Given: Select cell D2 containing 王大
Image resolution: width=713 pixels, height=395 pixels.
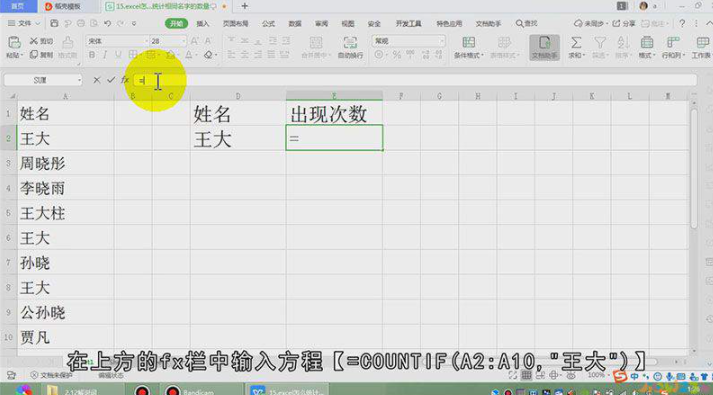Looking at the screenshot, I should [238, 139].
